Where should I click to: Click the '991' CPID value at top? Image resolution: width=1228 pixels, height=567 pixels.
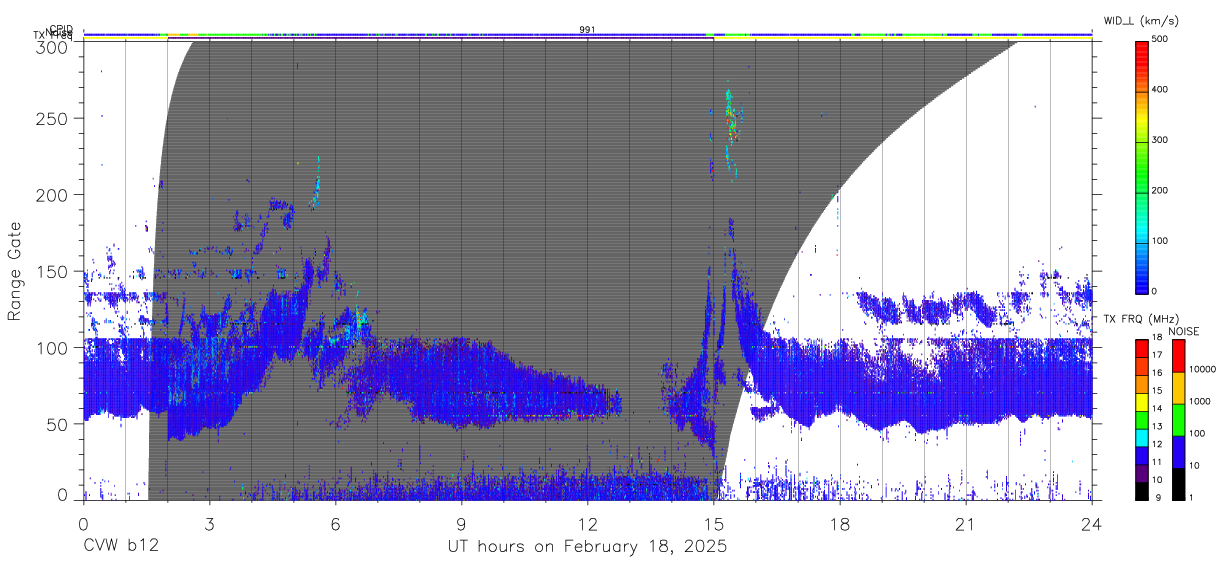click(587, 29)
